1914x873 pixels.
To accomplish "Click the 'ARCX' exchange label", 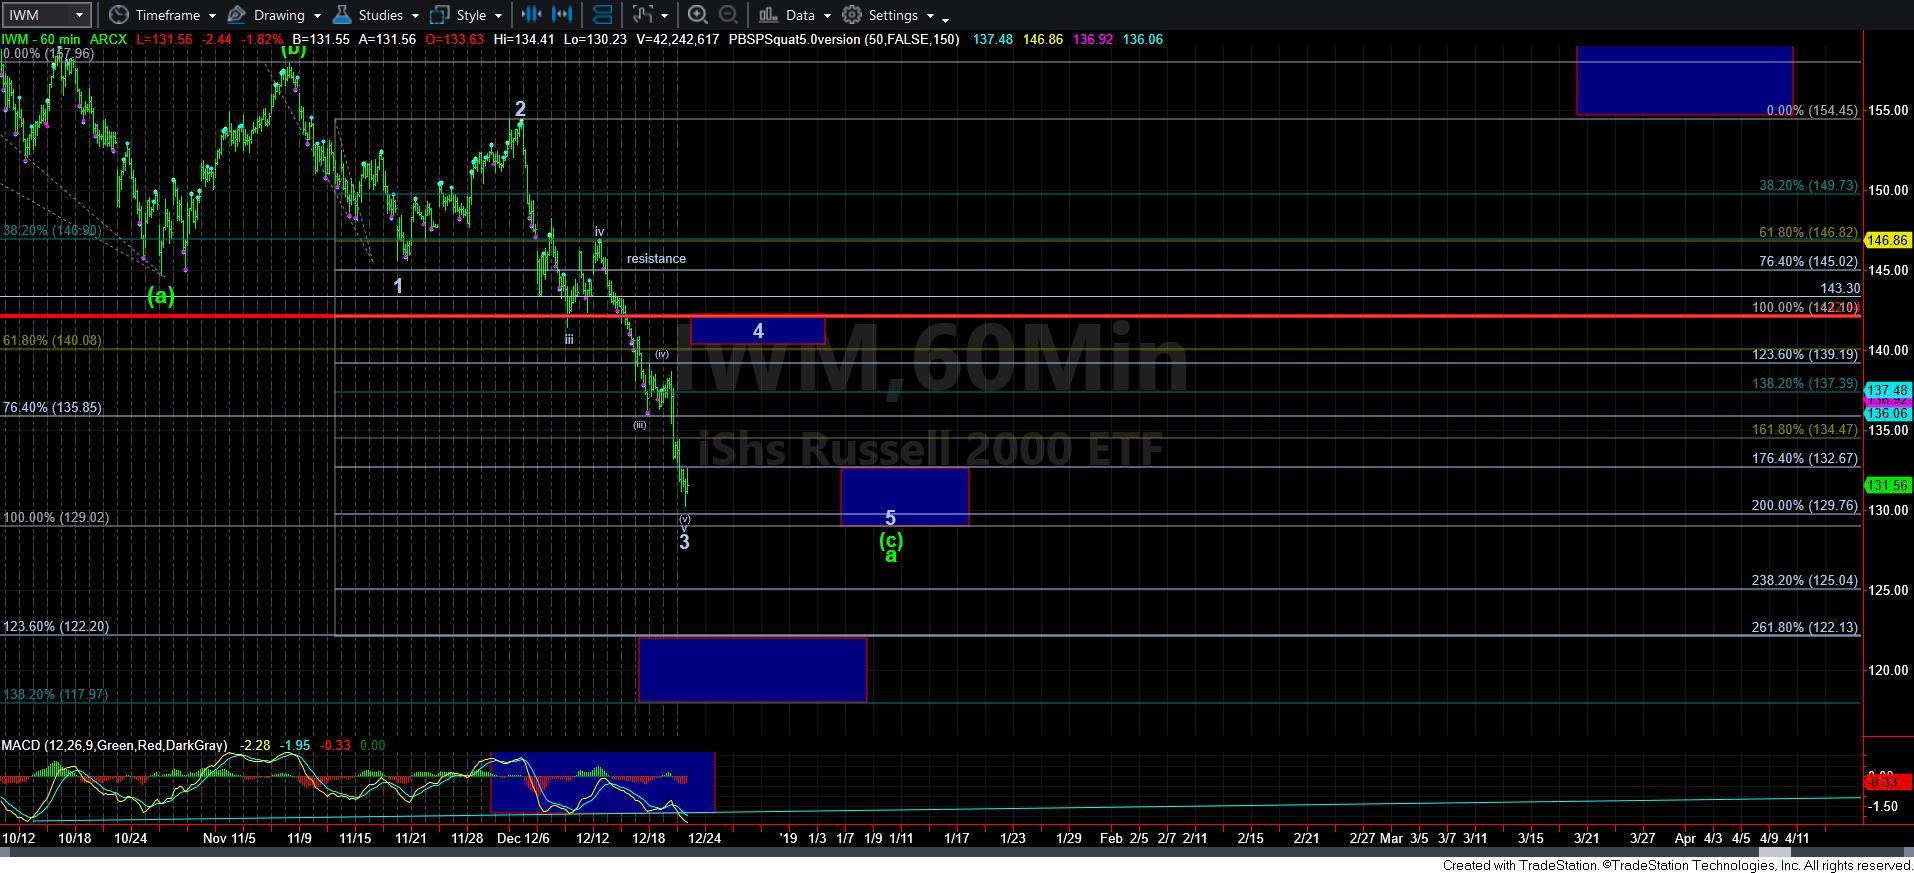I will pos(108,39).
